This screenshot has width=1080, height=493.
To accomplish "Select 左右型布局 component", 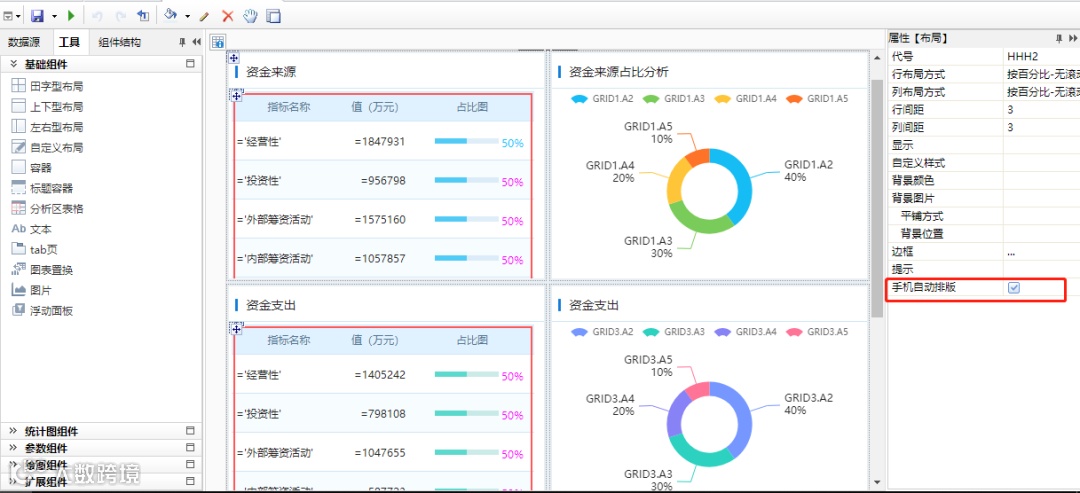I will click(48, 127).
